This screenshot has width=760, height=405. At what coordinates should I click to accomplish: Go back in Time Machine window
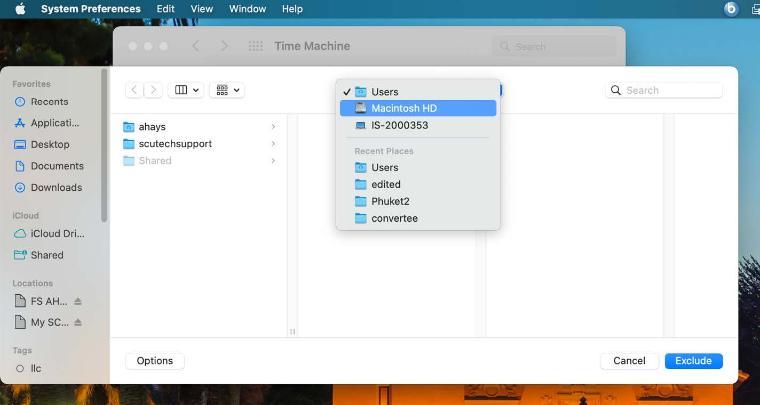[x=195, y=46]
